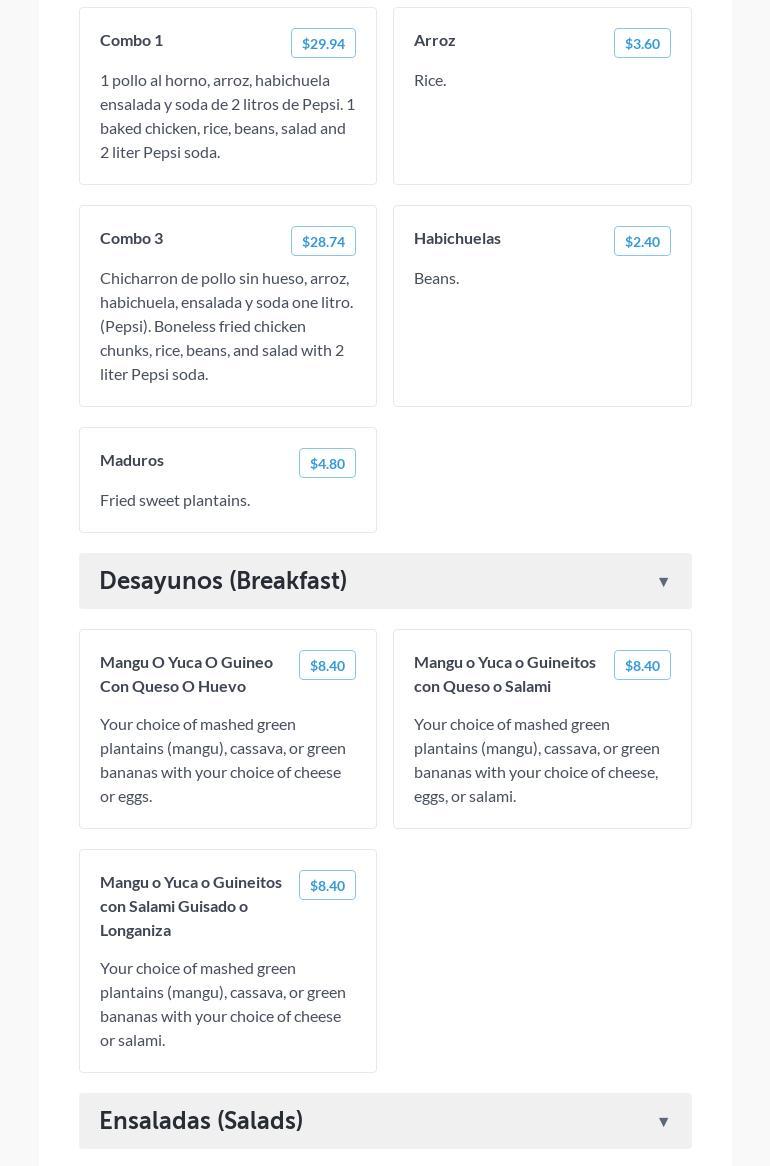The image size is (770, 1166).
Task: Click price of Mangu con Salami Guisado
Action: (x=327, y=885)
